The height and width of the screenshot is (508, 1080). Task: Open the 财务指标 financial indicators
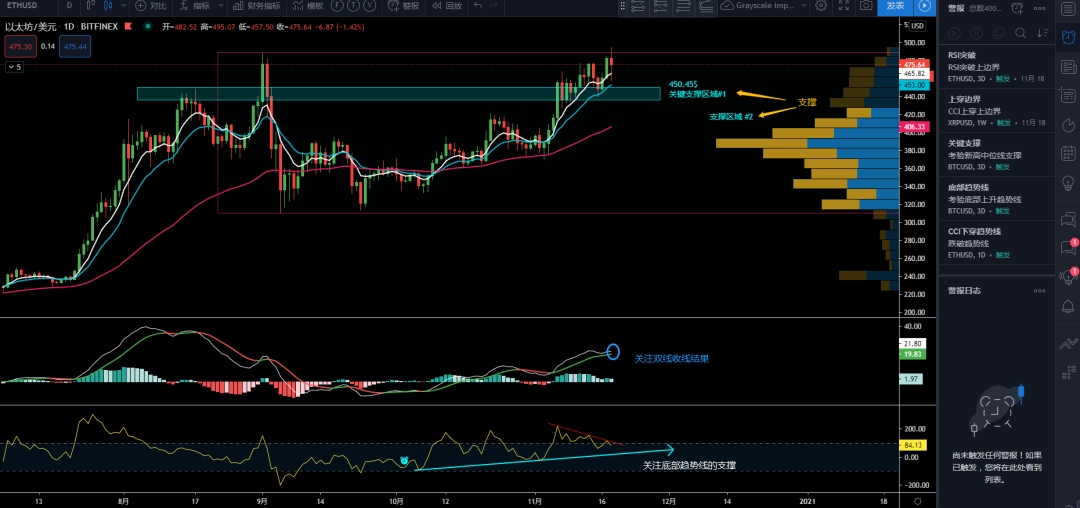coord(256,6)
